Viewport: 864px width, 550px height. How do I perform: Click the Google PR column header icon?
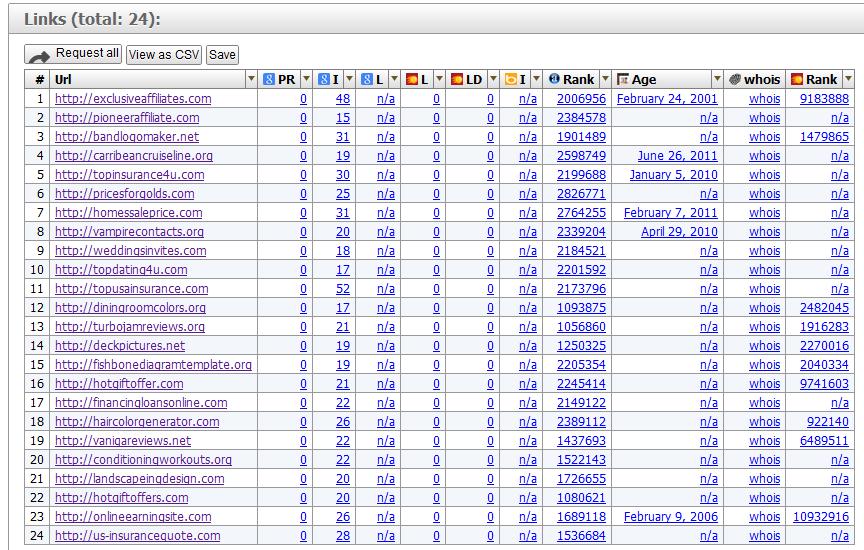coord(269,79)
